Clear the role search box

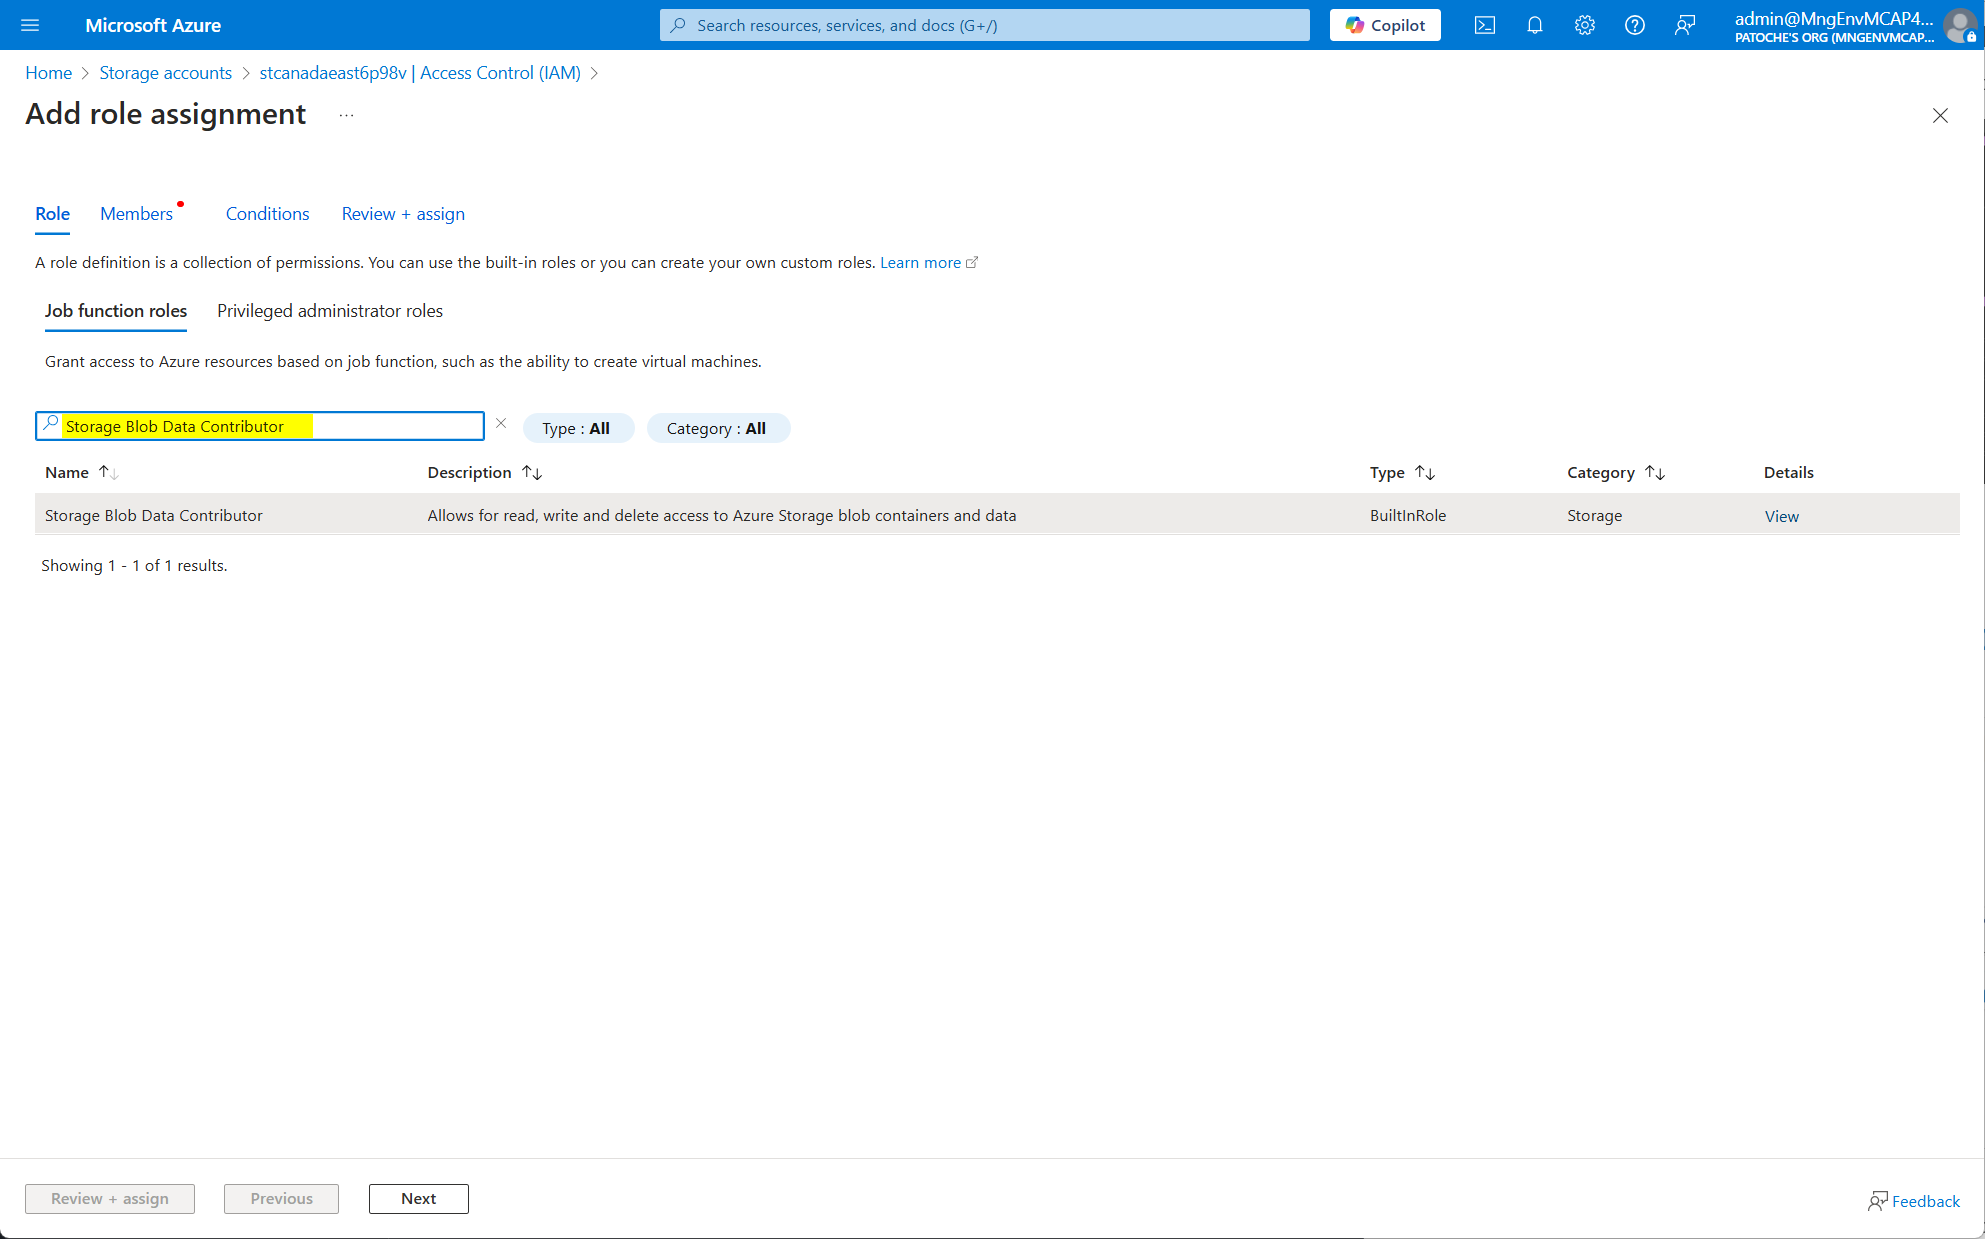(501, 424)
